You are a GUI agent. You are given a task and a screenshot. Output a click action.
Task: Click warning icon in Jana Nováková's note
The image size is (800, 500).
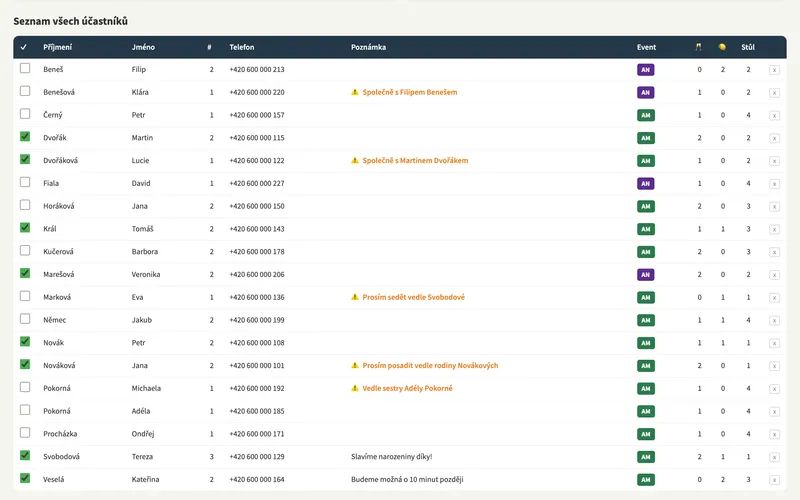355,365
